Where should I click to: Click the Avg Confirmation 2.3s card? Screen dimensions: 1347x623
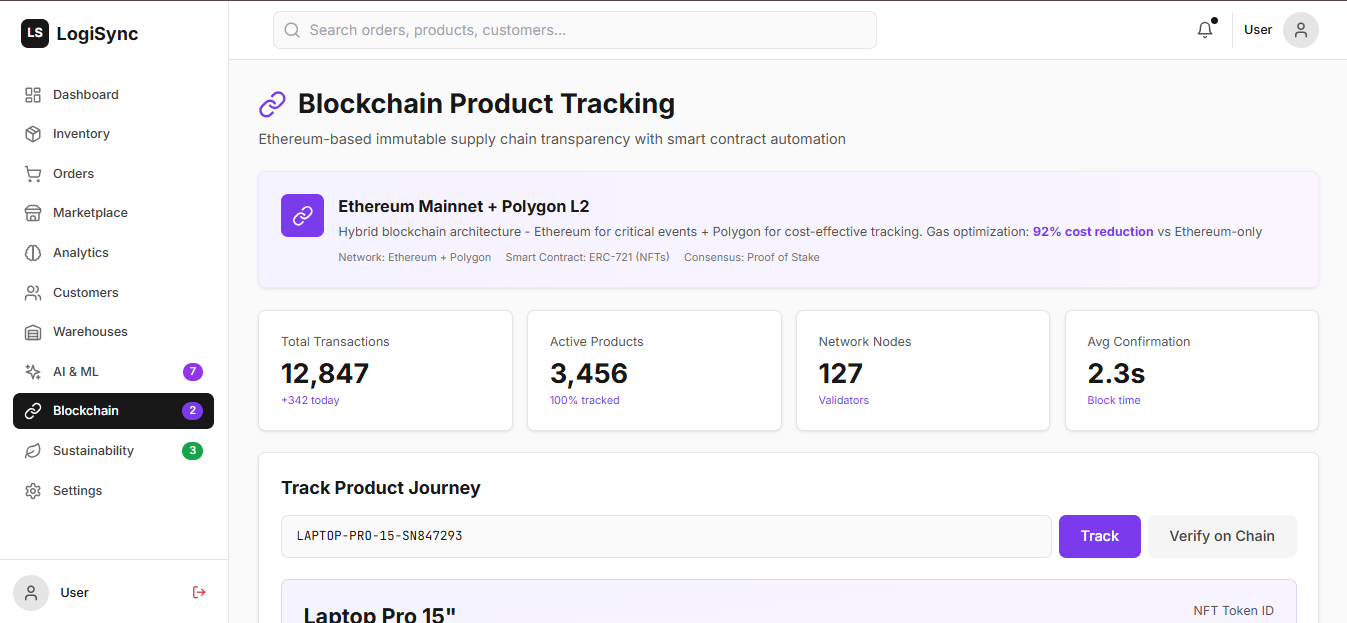[1192, 371]
